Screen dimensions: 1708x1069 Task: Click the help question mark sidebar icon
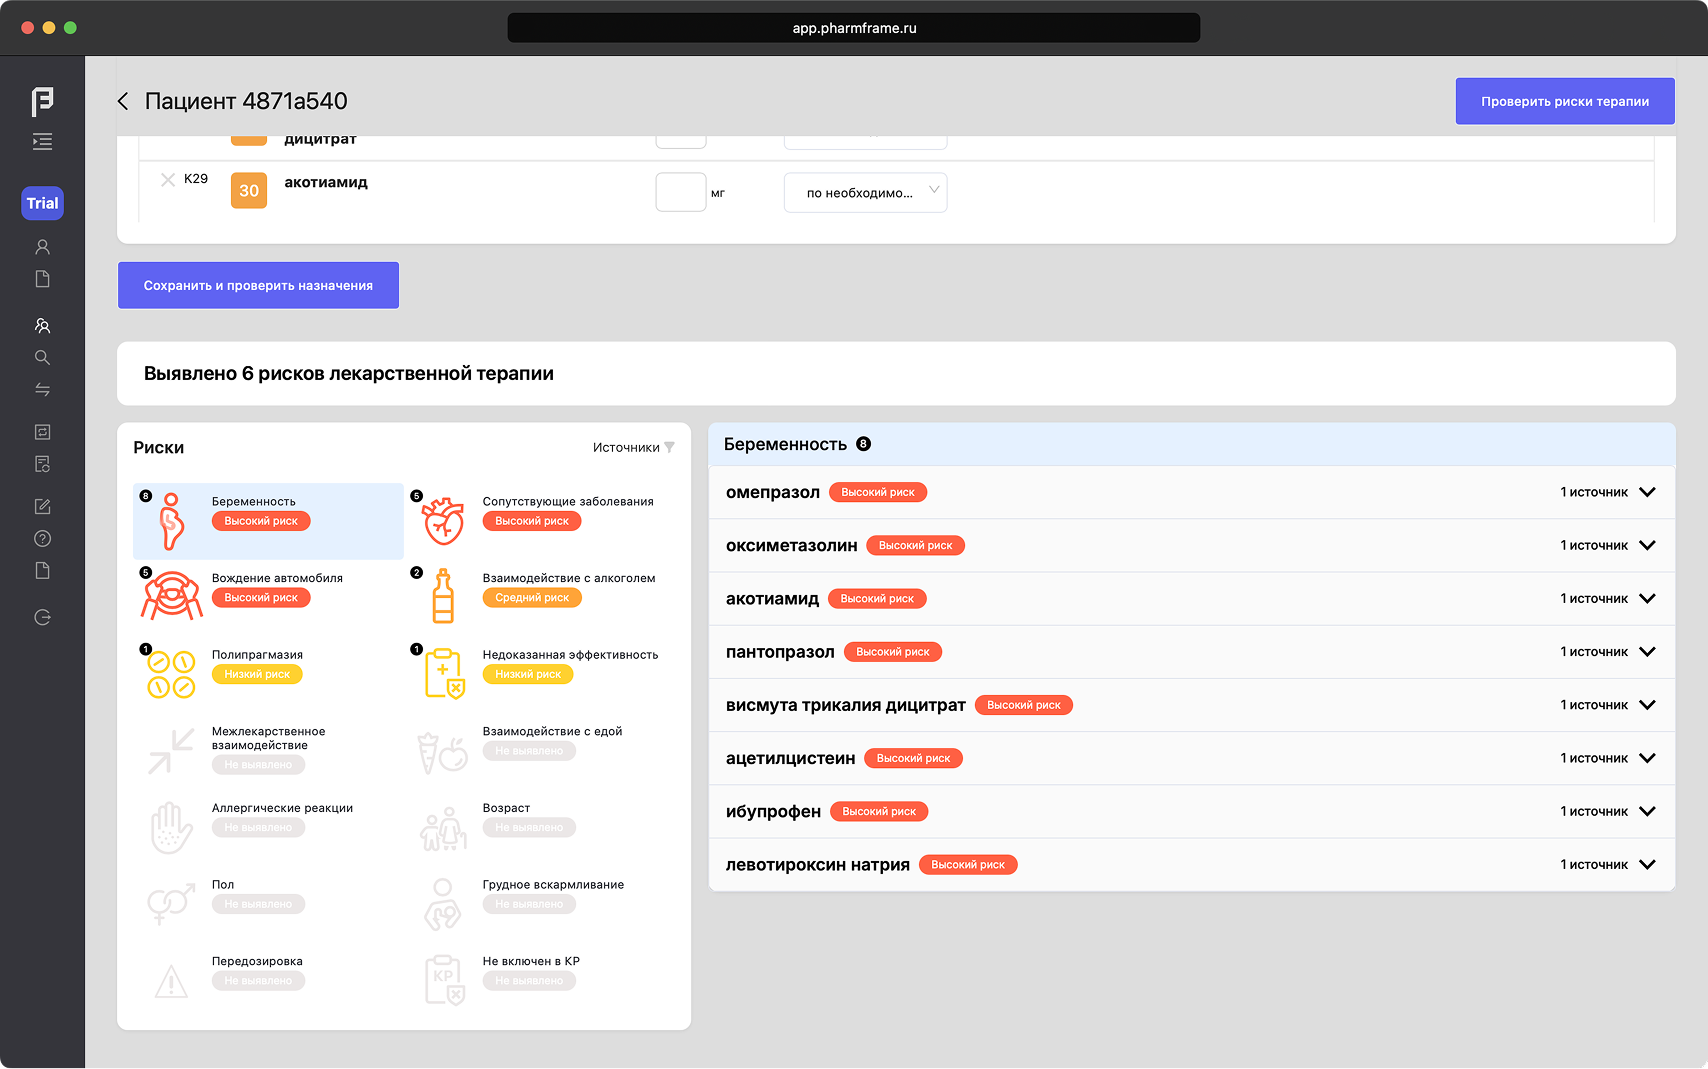click(x=42, y=539)
